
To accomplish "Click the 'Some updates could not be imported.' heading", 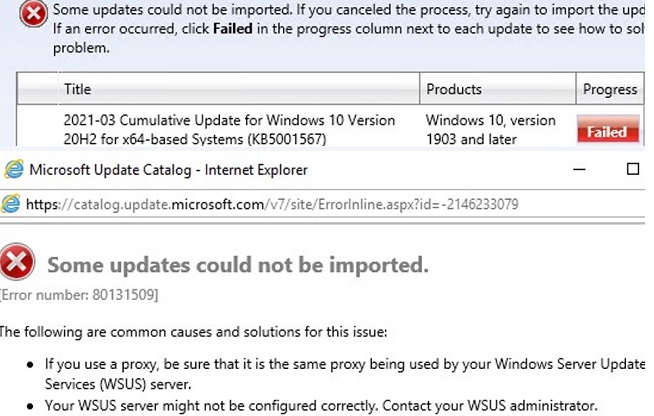I will pyautogui.click(x=238, y=265).
